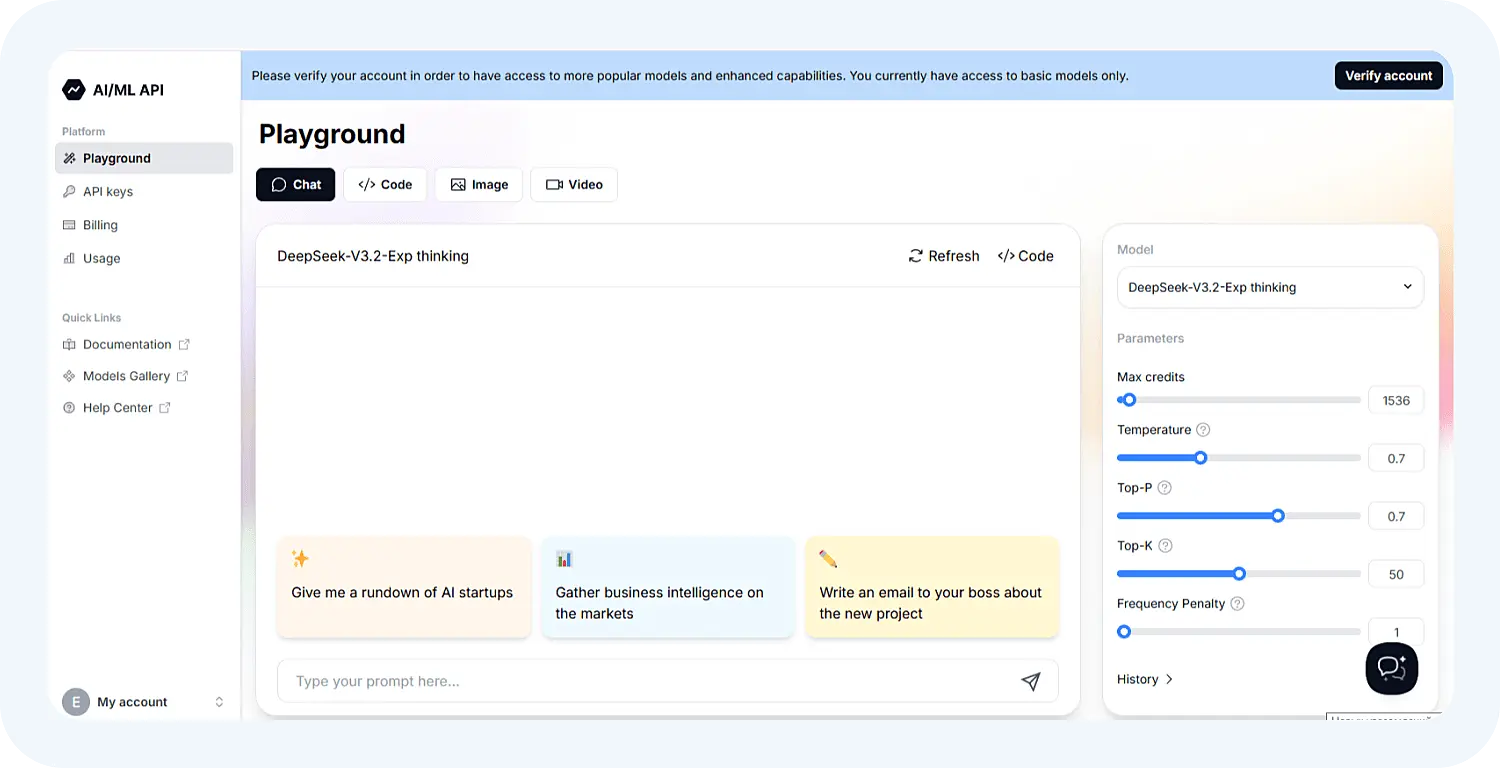
Task: Click the AI/ML API logo icon
Action: coord(73,90)
